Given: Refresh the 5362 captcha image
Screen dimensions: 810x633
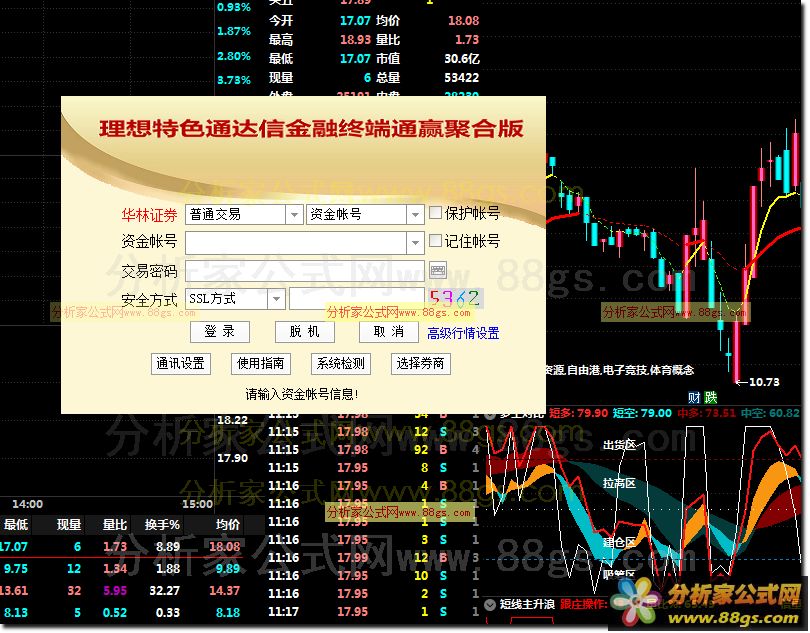Looking at the screenshot, I should (x=455, y=298).
